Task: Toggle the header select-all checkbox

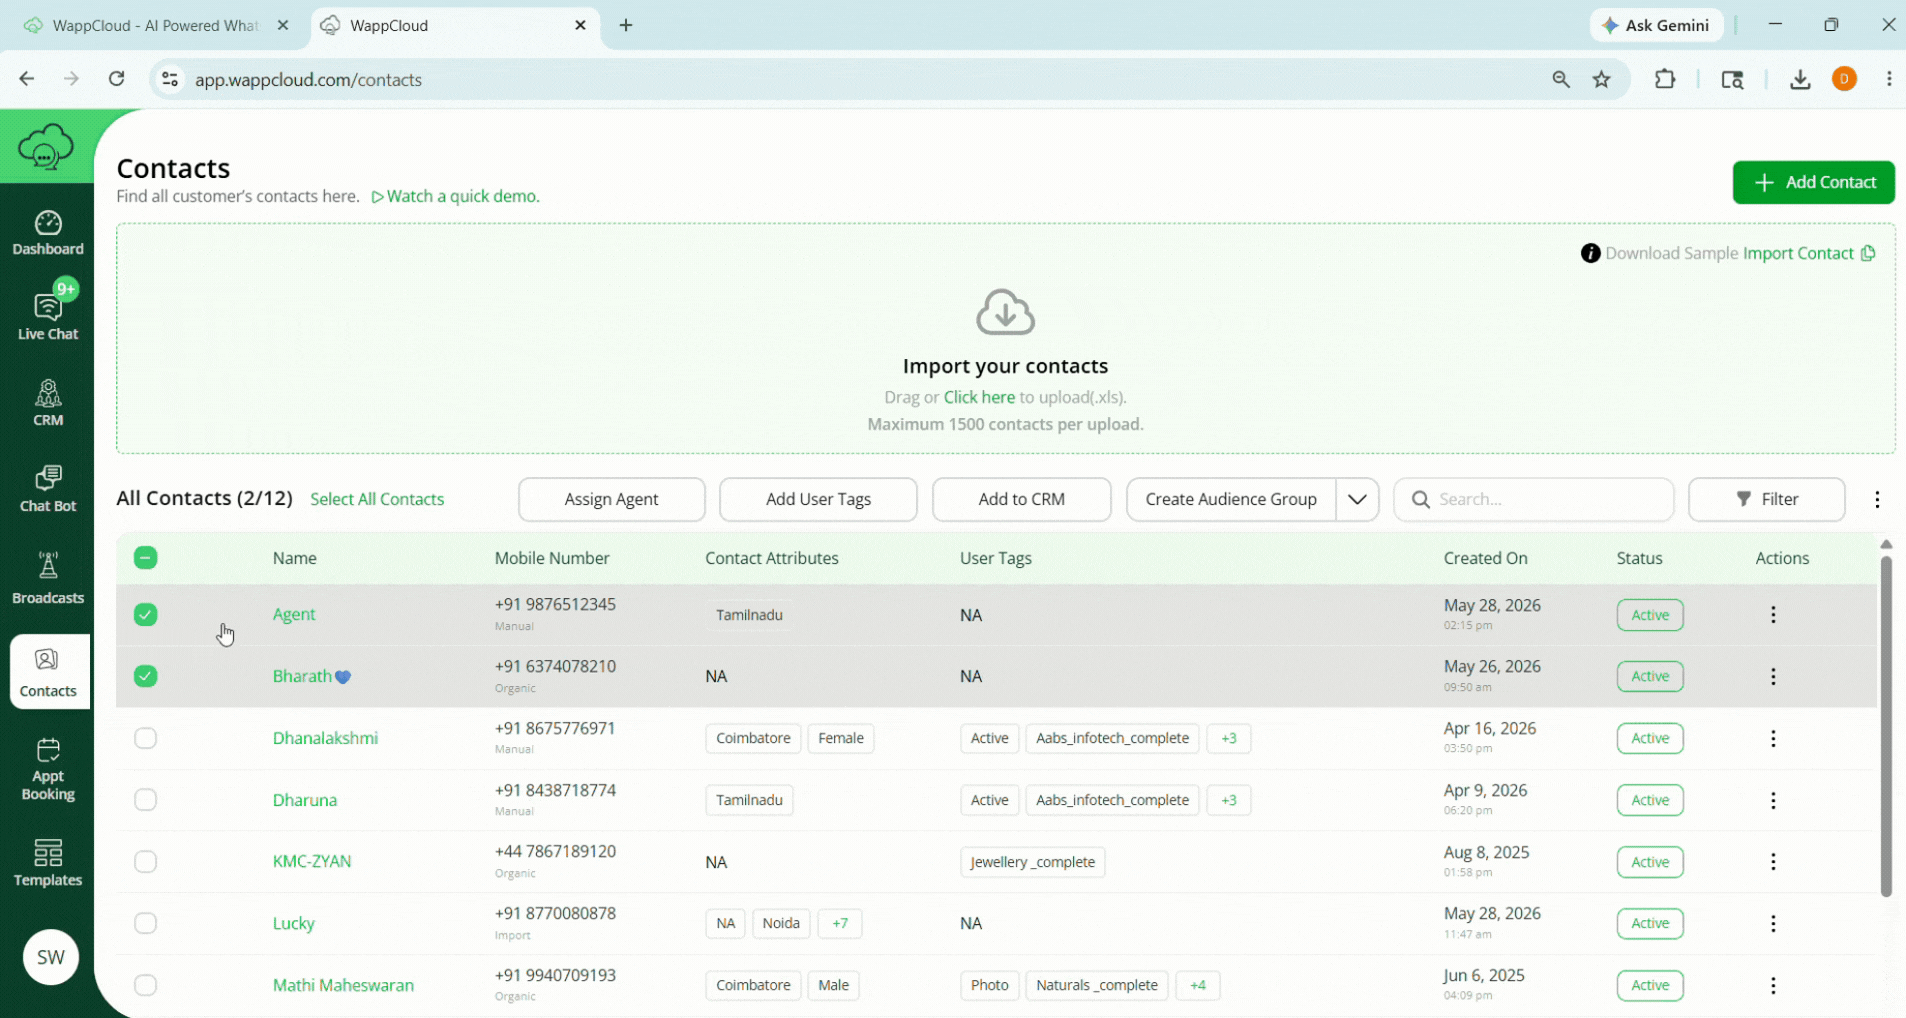Action: 146,558
